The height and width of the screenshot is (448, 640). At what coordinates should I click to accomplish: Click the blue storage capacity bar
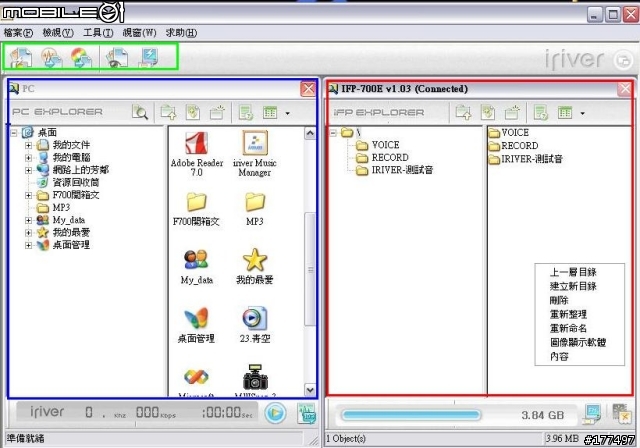(x=411, y=415)
